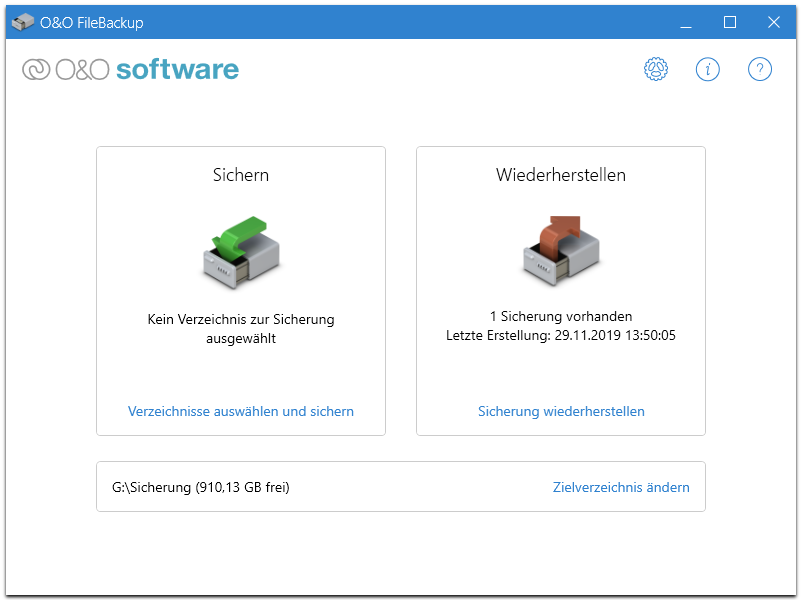Open help via question mark icon

[x=759, y=69]
